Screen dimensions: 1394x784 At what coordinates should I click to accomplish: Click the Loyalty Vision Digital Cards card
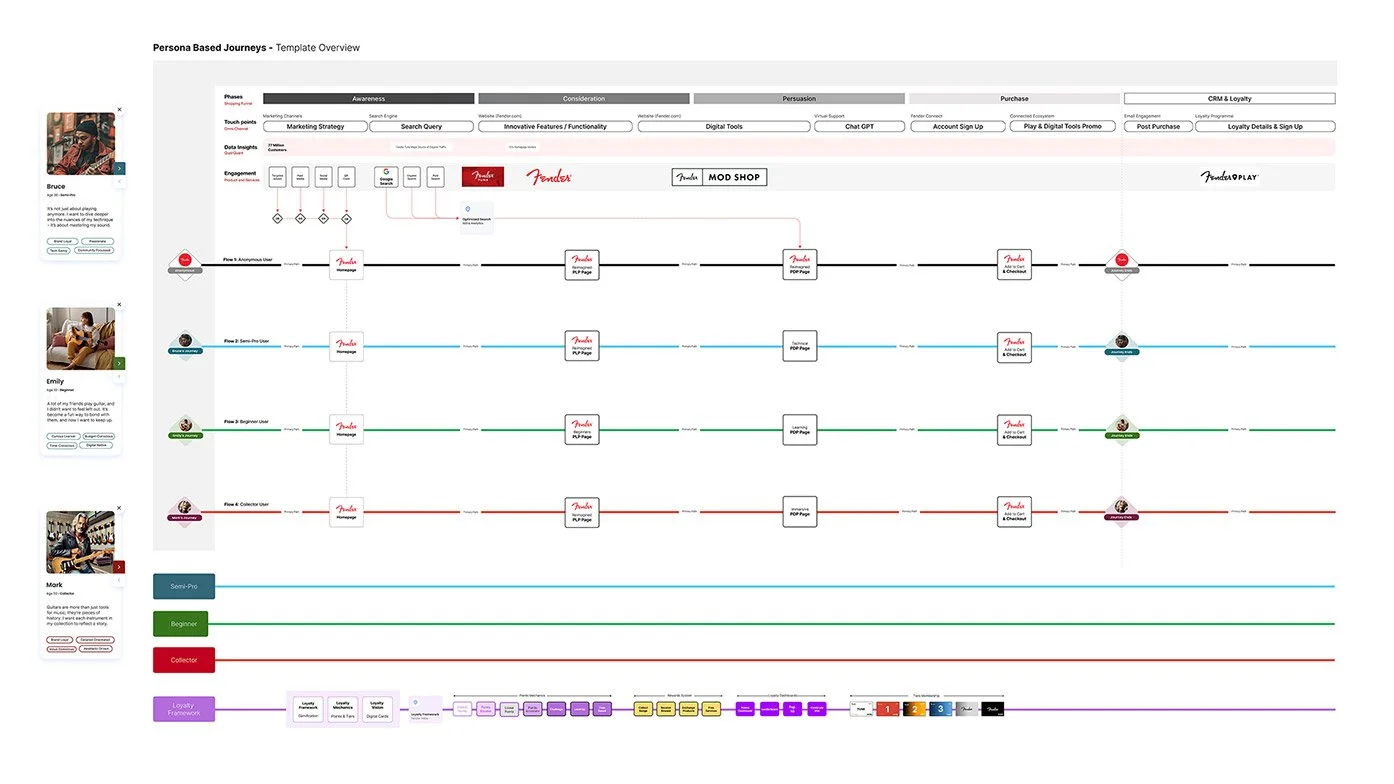377,709
